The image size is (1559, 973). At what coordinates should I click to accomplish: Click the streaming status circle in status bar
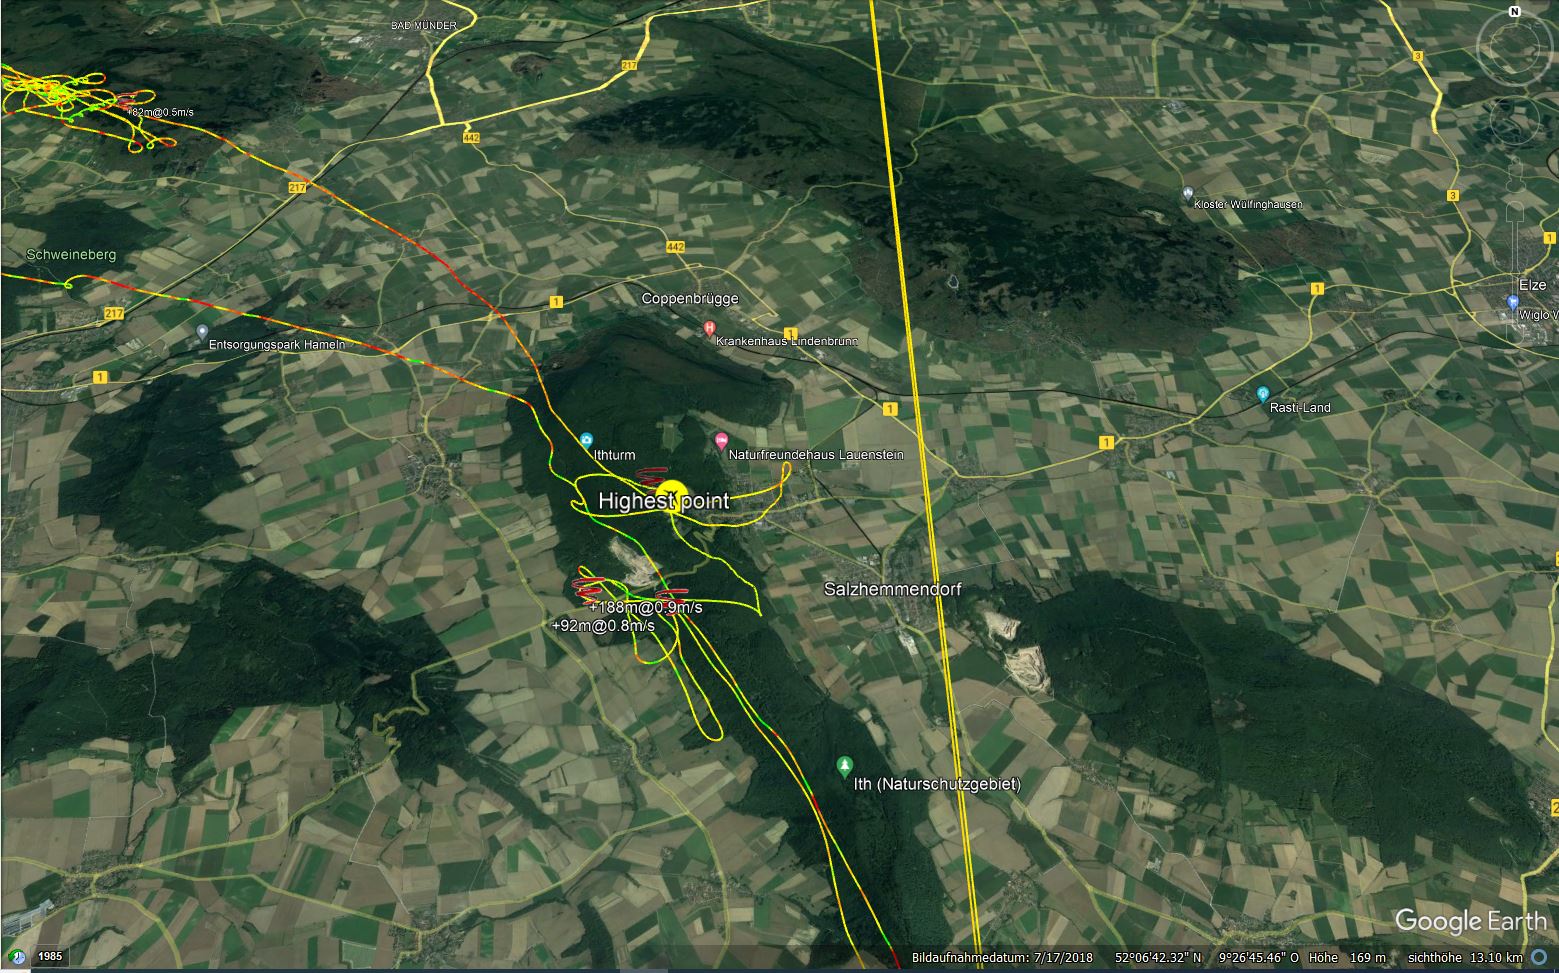(1539, 957)
